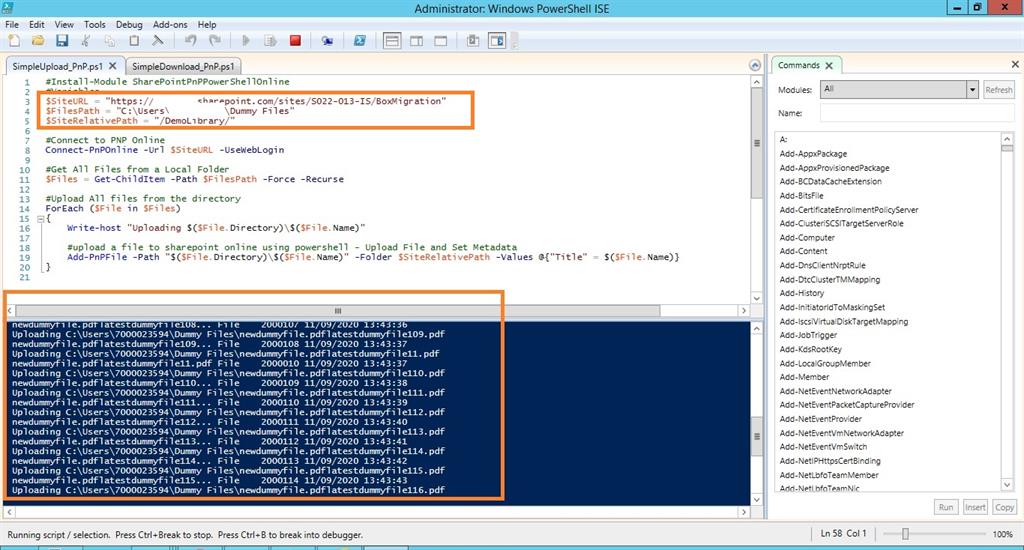Select Add-BitsFile in the commands list

(x=801, y=195)
